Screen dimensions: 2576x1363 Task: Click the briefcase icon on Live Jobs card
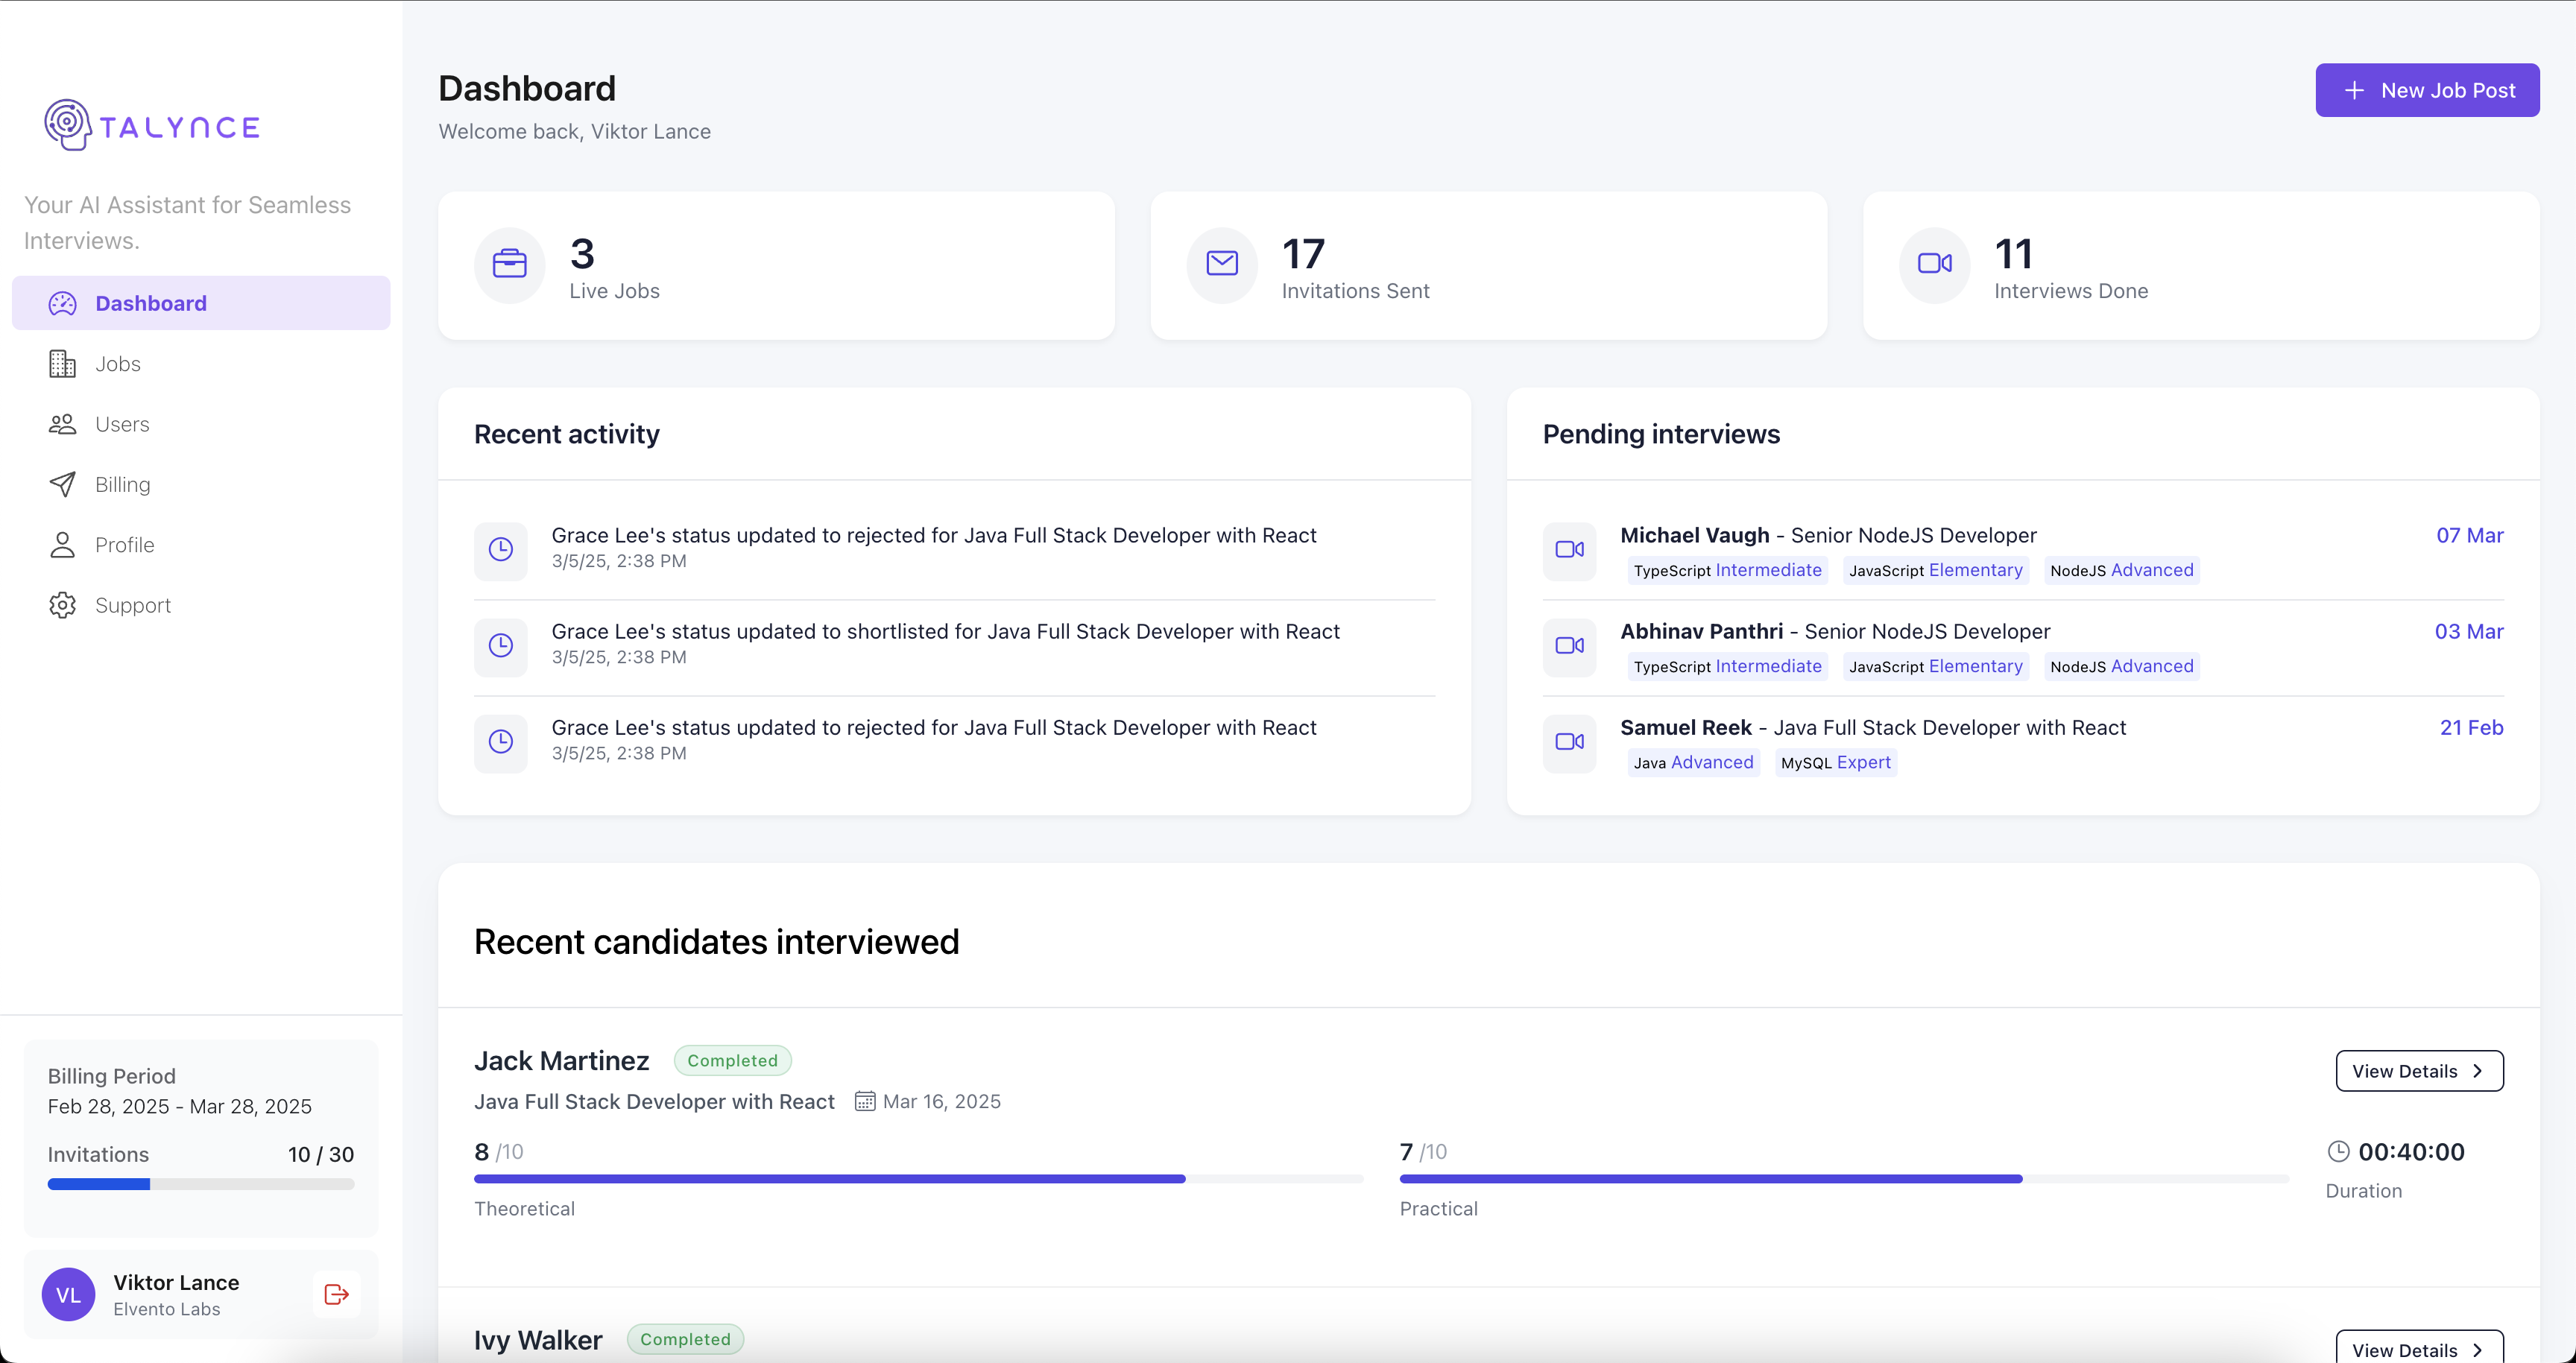[509, 265]
